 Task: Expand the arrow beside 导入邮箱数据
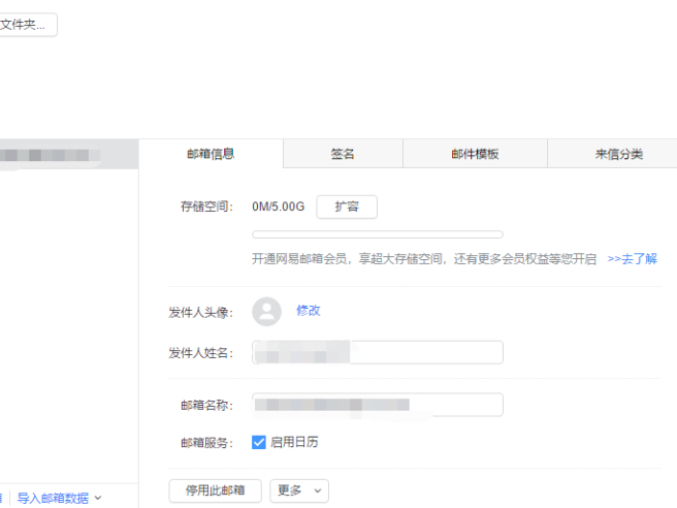tap(98, 498)
